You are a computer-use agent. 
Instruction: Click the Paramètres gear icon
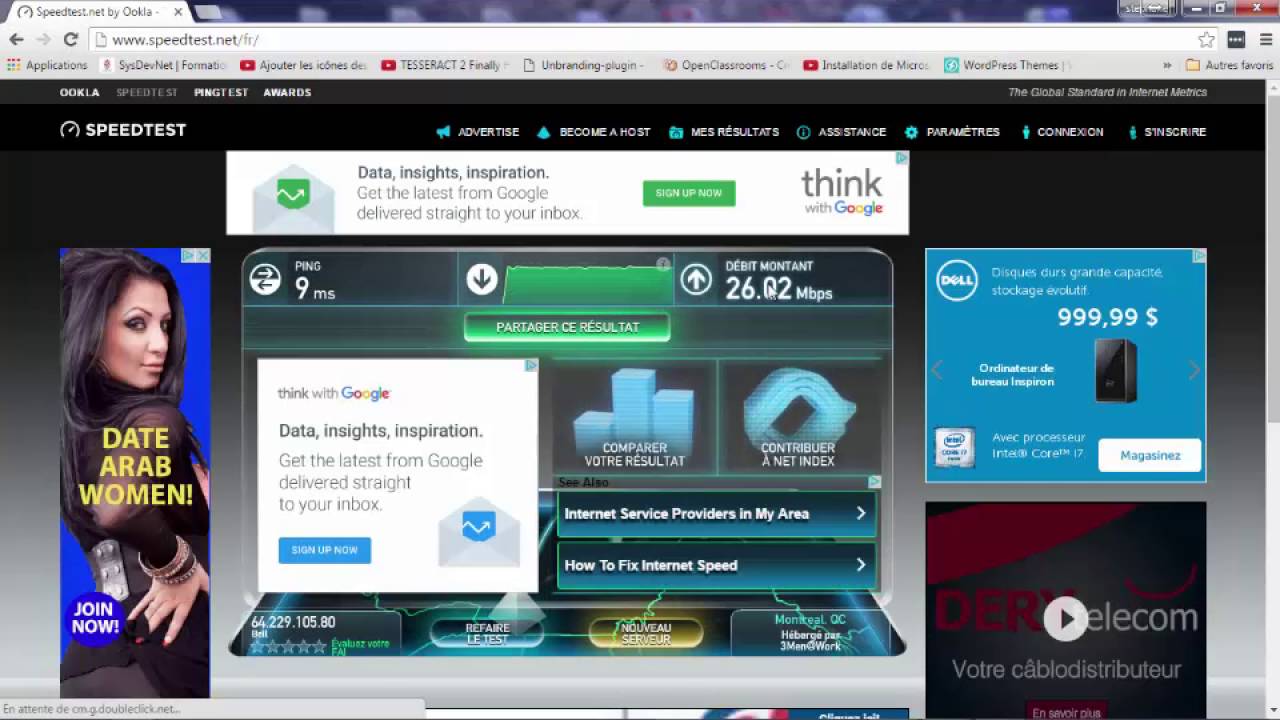click(911, 132)
